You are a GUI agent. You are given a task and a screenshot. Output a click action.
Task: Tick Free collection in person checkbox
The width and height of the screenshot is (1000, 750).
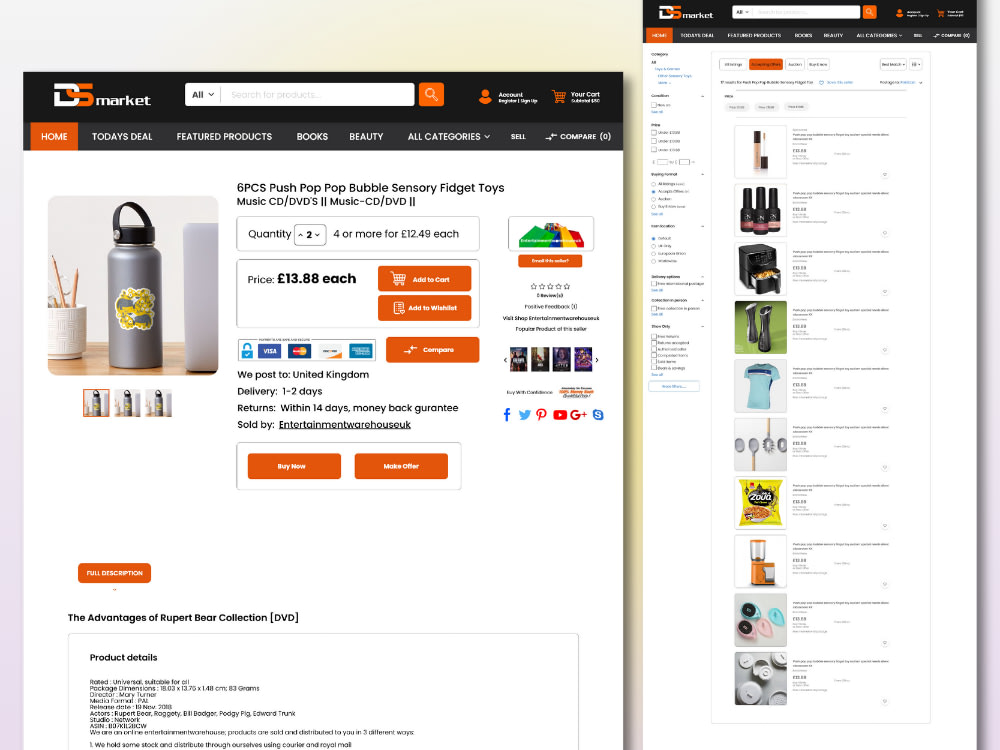(x=654, y=309)
